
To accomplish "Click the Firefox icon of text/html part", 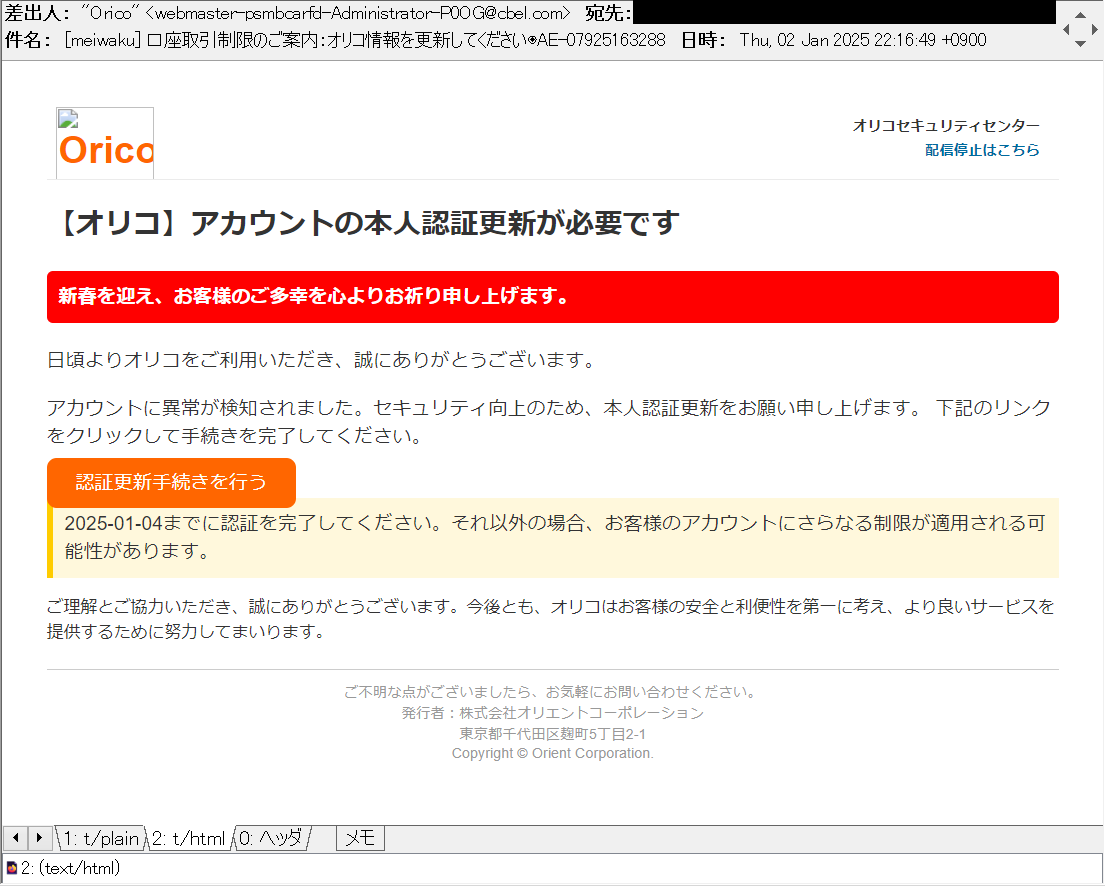I will 12,868.
